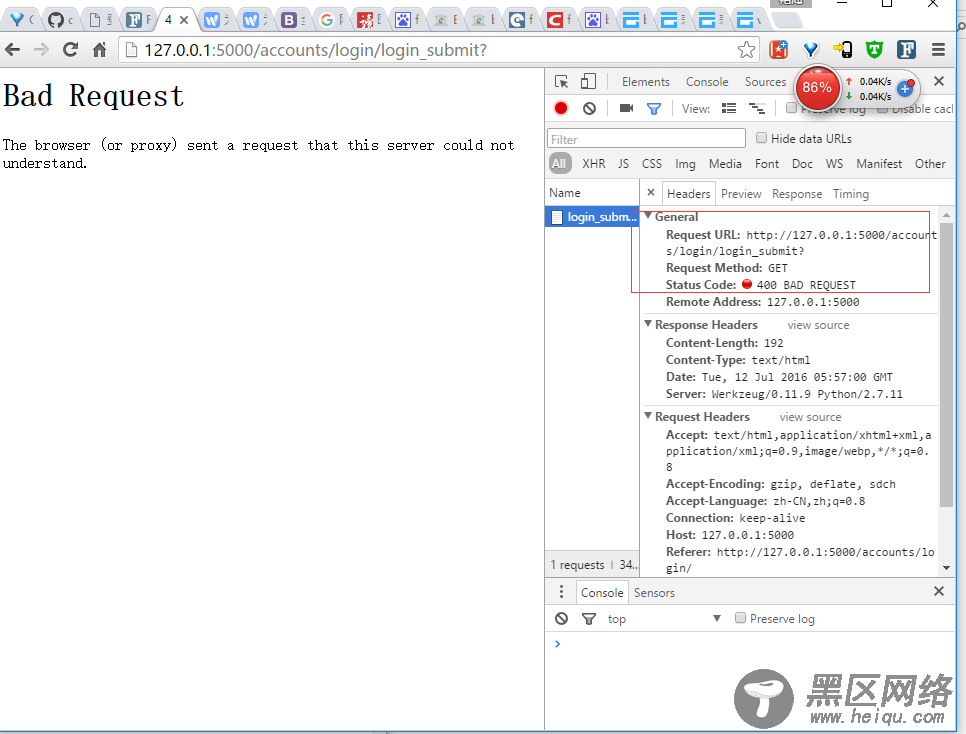Clear the network log
Viewport: 966px width, 734px height.
[x=590, y=108]
